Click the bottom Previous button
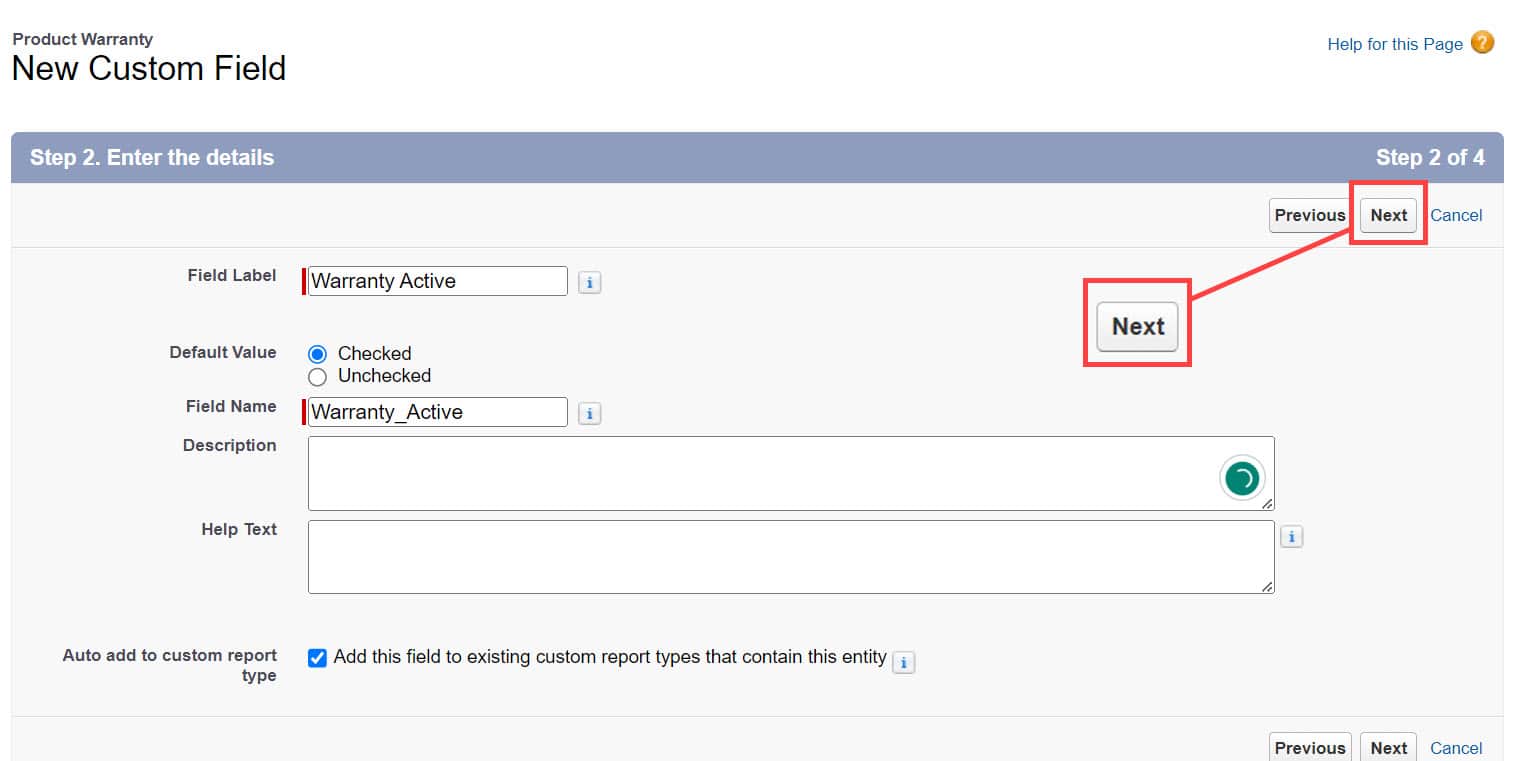 (x=1309, y=747)
